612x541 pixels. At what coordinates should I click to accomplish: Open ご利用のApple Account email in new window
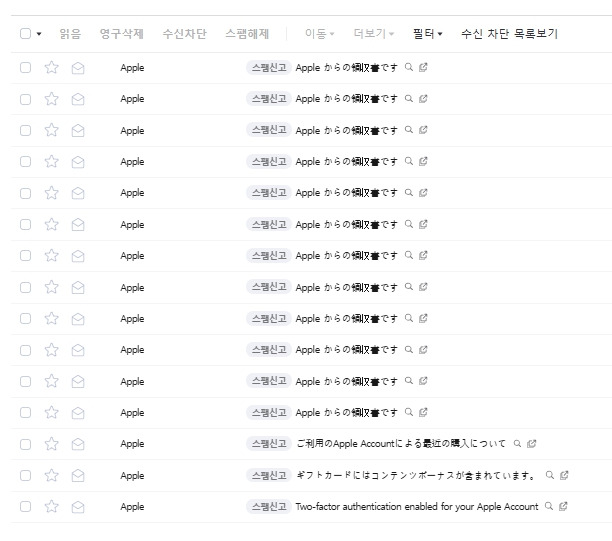click(x=531, y=443)
